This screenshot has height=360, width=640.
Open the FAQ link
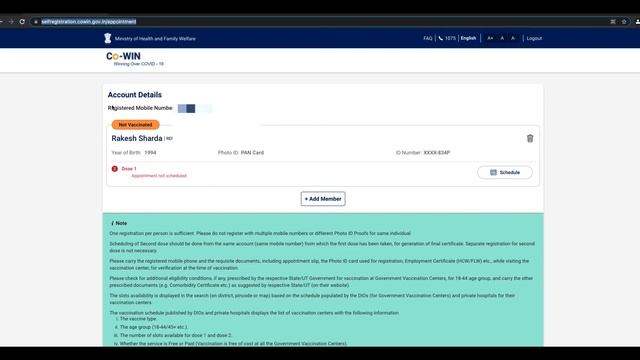click(427, 38)
